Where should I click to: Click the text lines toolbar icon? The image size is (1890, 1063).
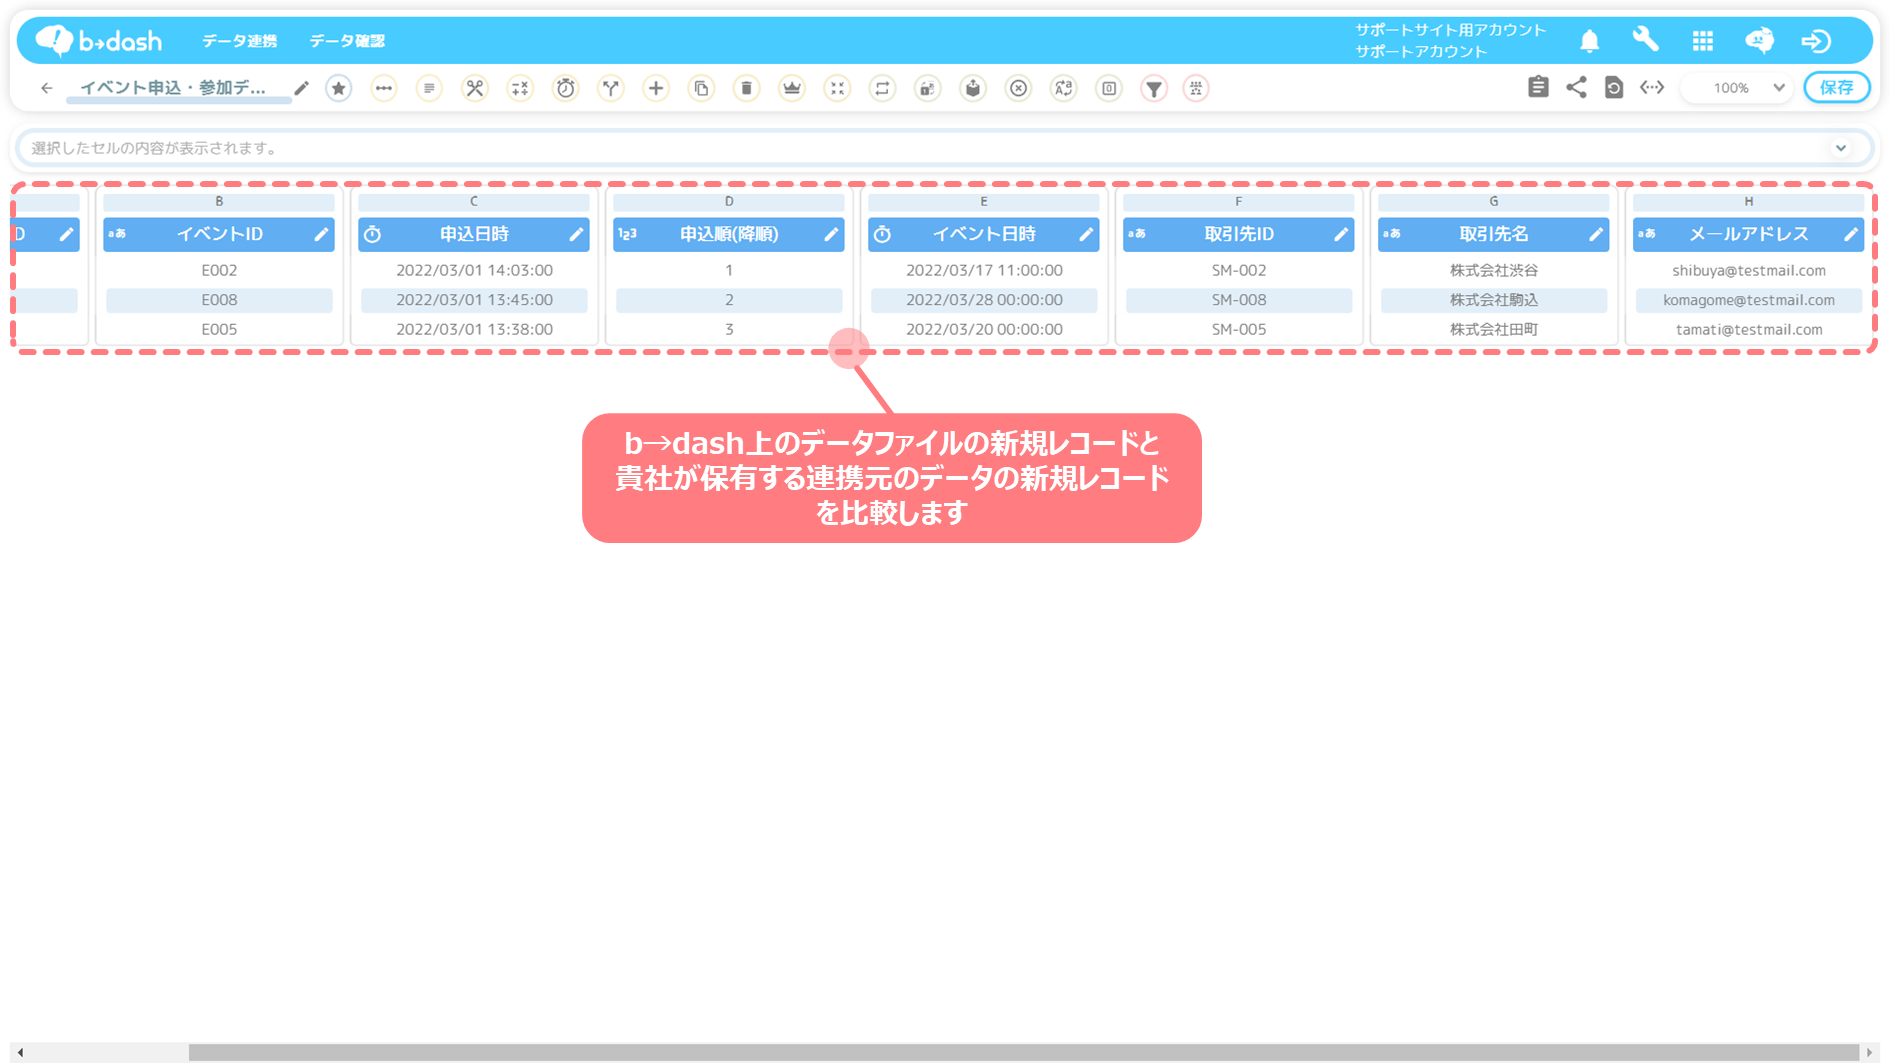coord(429,88)
